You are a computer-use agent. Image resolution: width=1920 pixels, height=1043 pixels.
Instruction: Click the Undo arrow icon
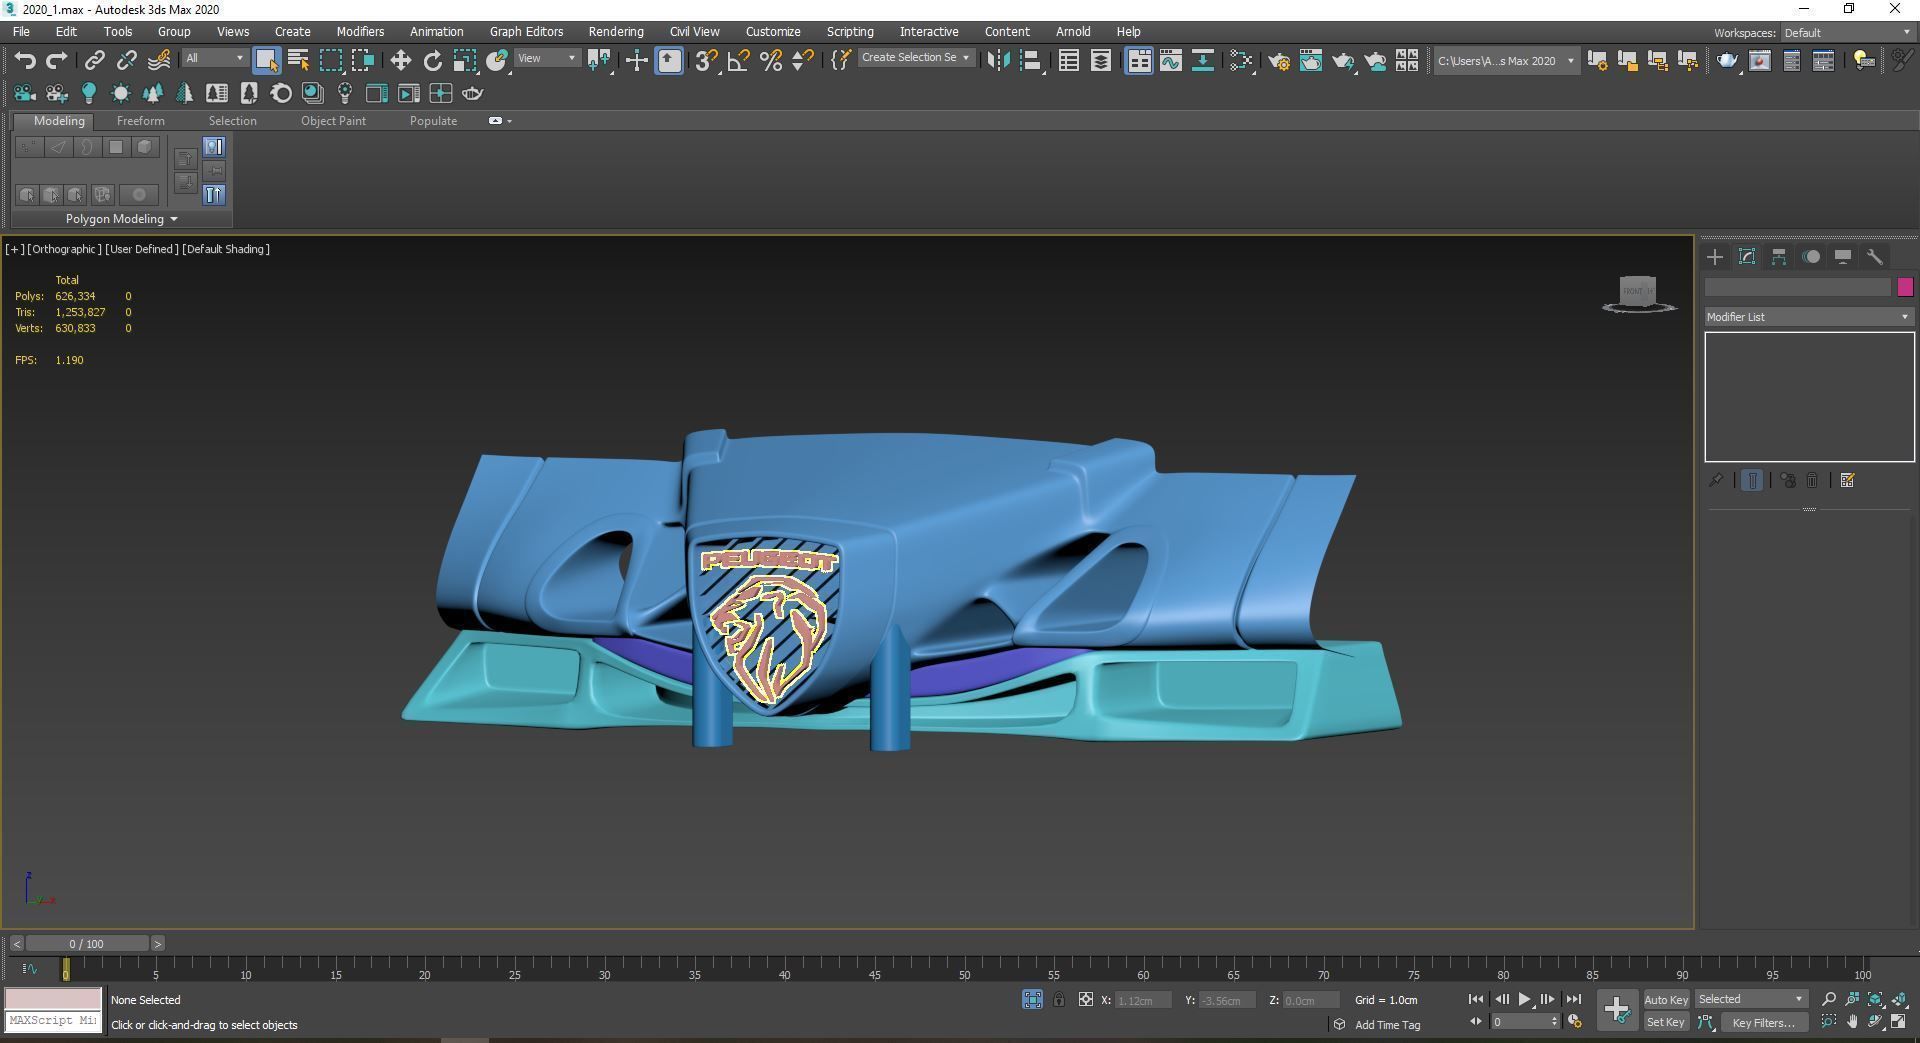point(25,61)
